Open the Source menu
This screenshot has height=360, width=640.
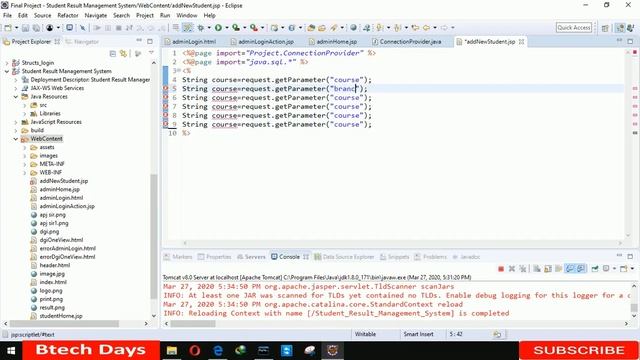pyautogui.click(x=42, y=16)
